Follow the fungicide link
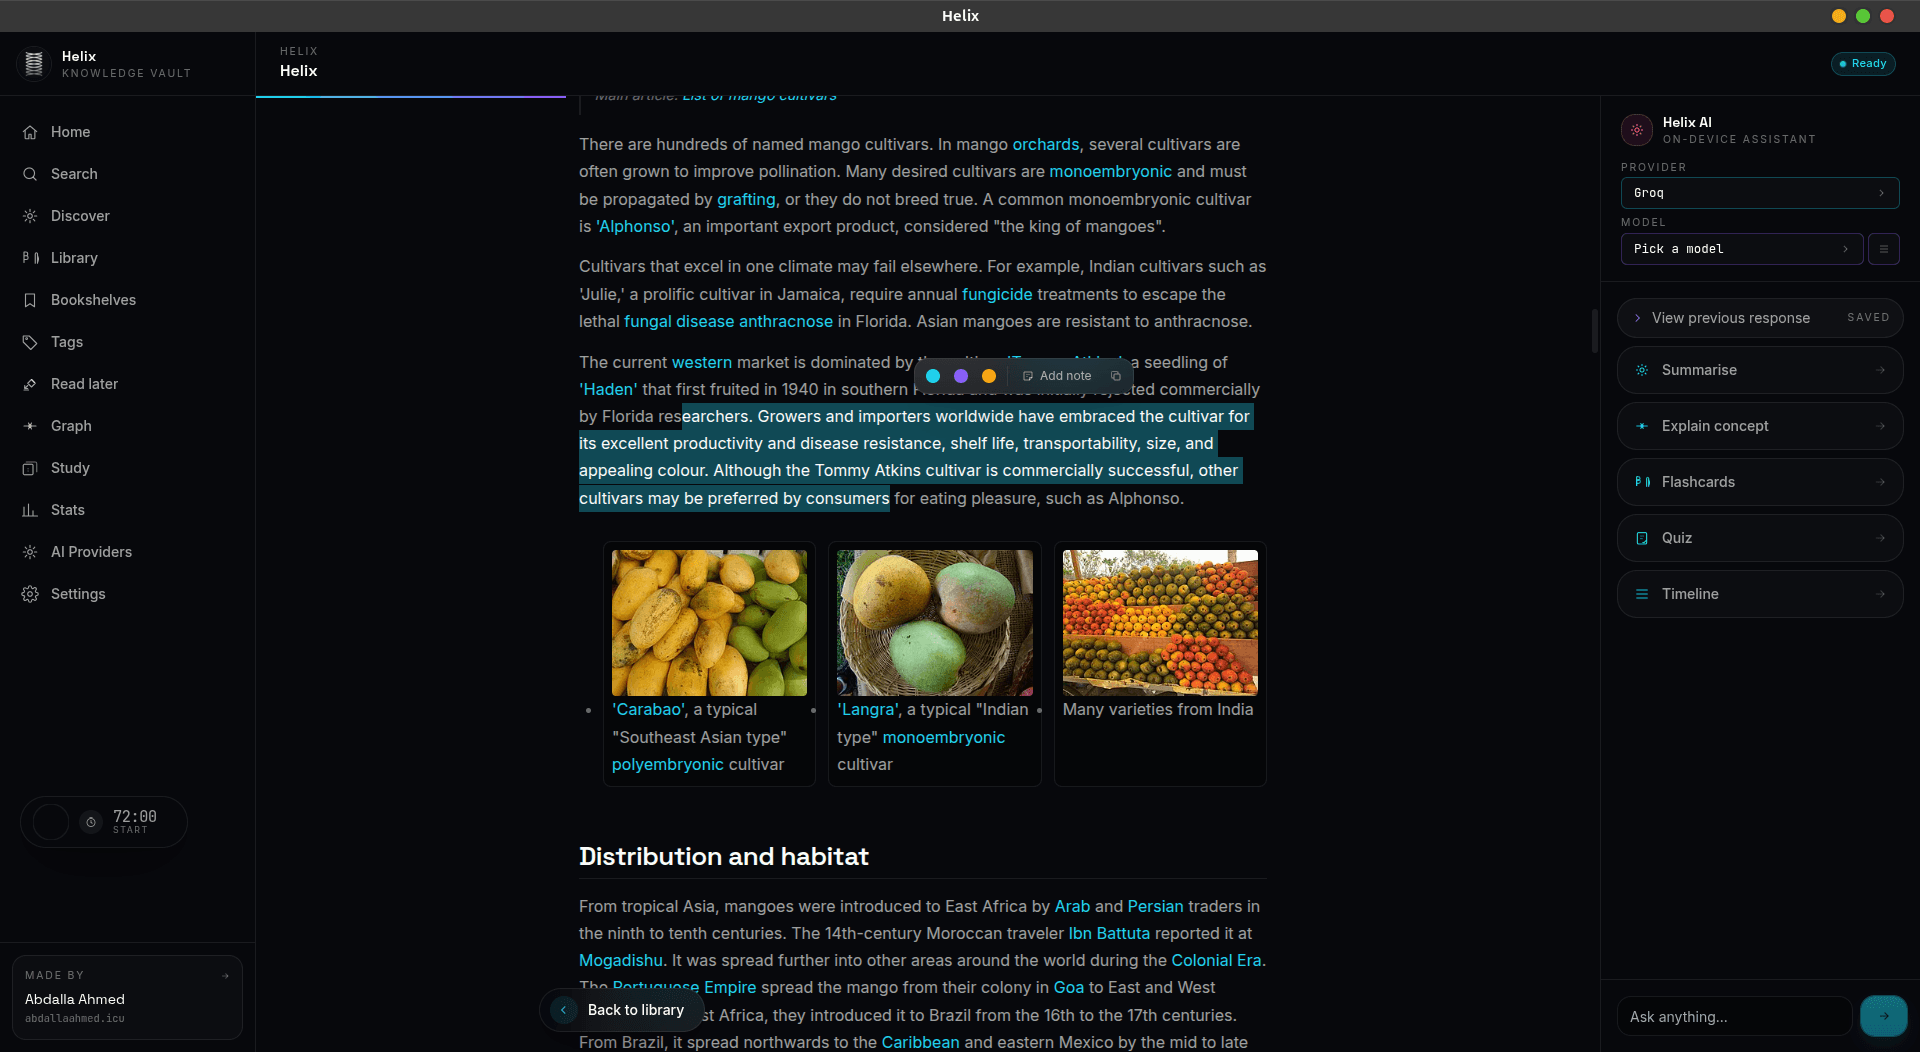 coord(997,295)
